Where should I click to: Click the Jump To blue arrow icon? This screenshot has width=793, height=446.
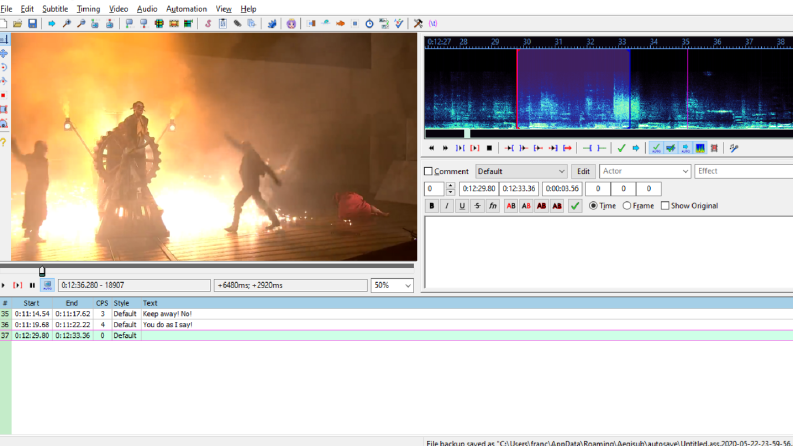[x=52, y=23]
